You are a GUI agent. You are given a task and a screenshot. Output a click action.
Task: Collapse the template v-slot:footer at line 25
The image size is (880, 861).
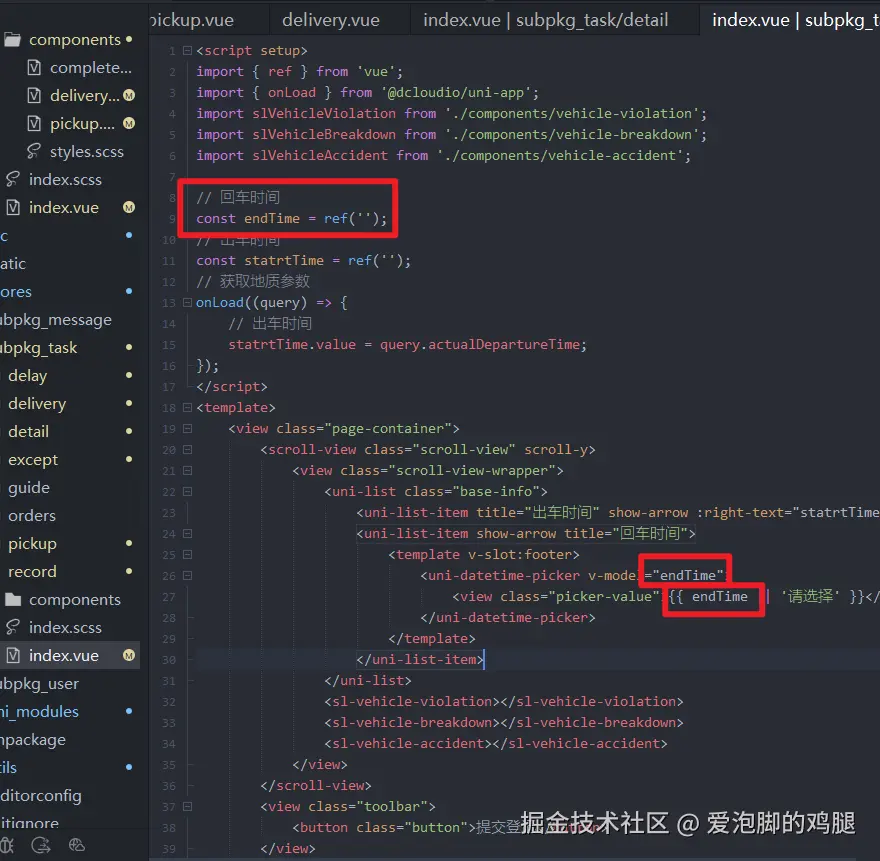click(x=187, y=555)
